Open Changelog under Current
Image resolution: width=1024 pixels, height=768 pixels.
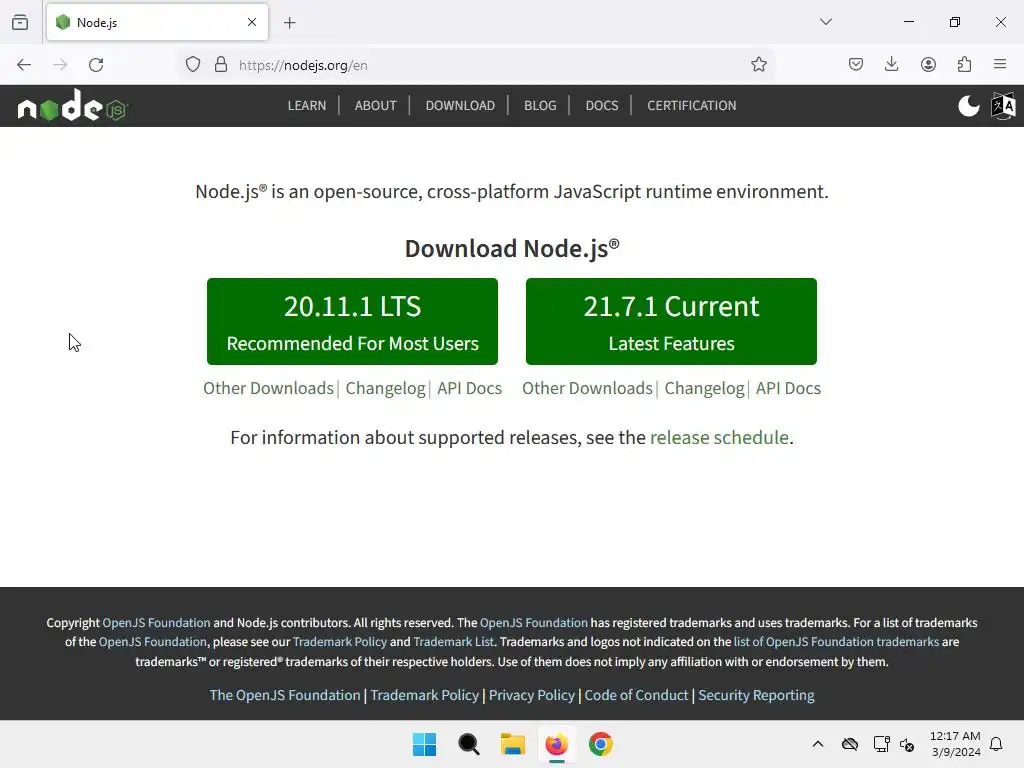(705, 388)
